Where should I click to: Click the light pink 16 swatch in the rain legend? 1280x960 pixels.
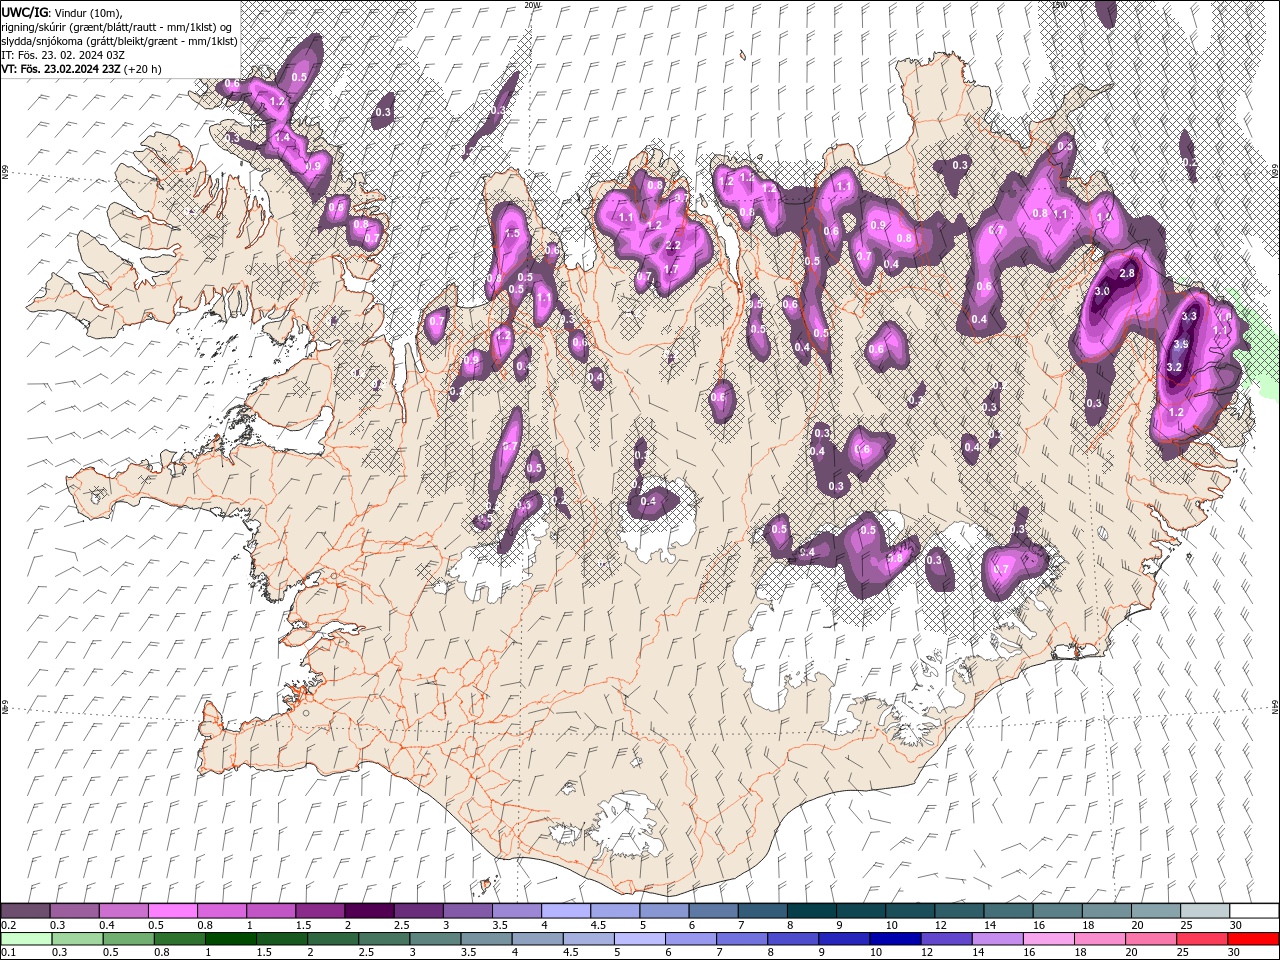pos(1048,939)
